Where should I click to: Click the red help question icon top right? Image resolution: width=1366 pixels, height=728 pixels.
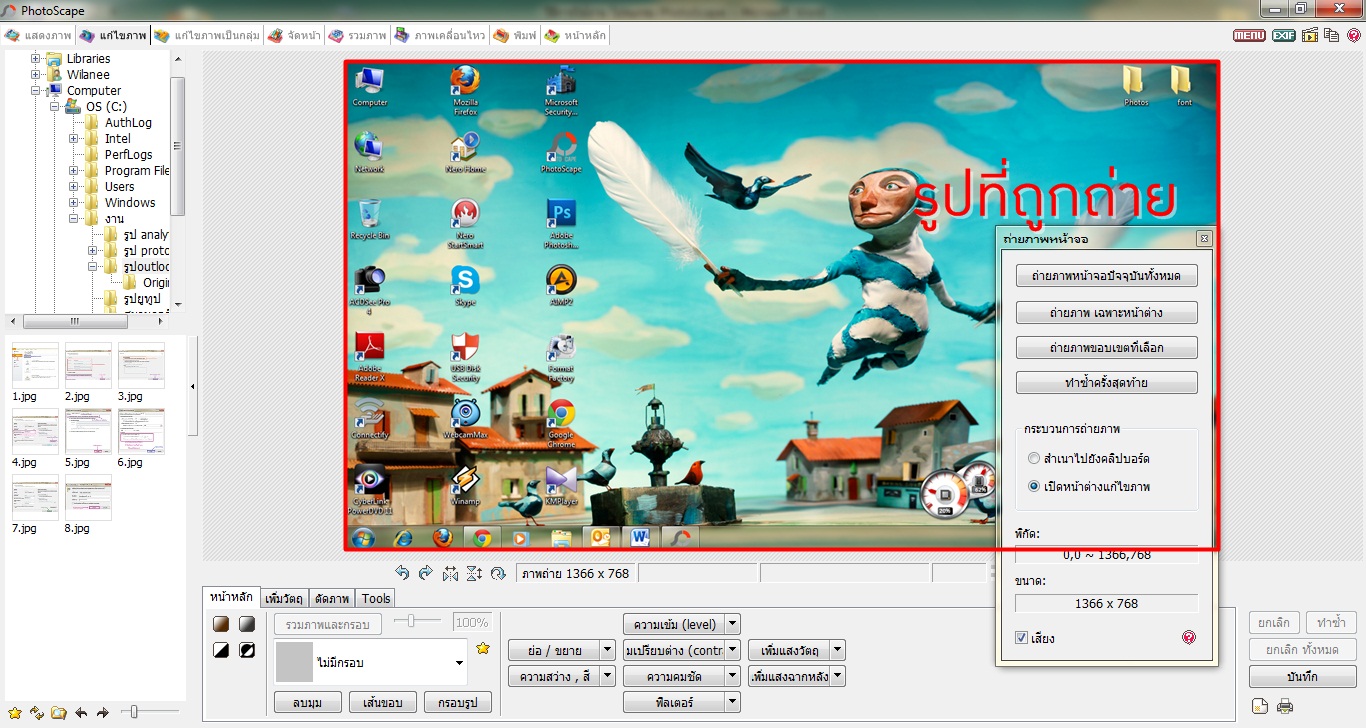1354,35
